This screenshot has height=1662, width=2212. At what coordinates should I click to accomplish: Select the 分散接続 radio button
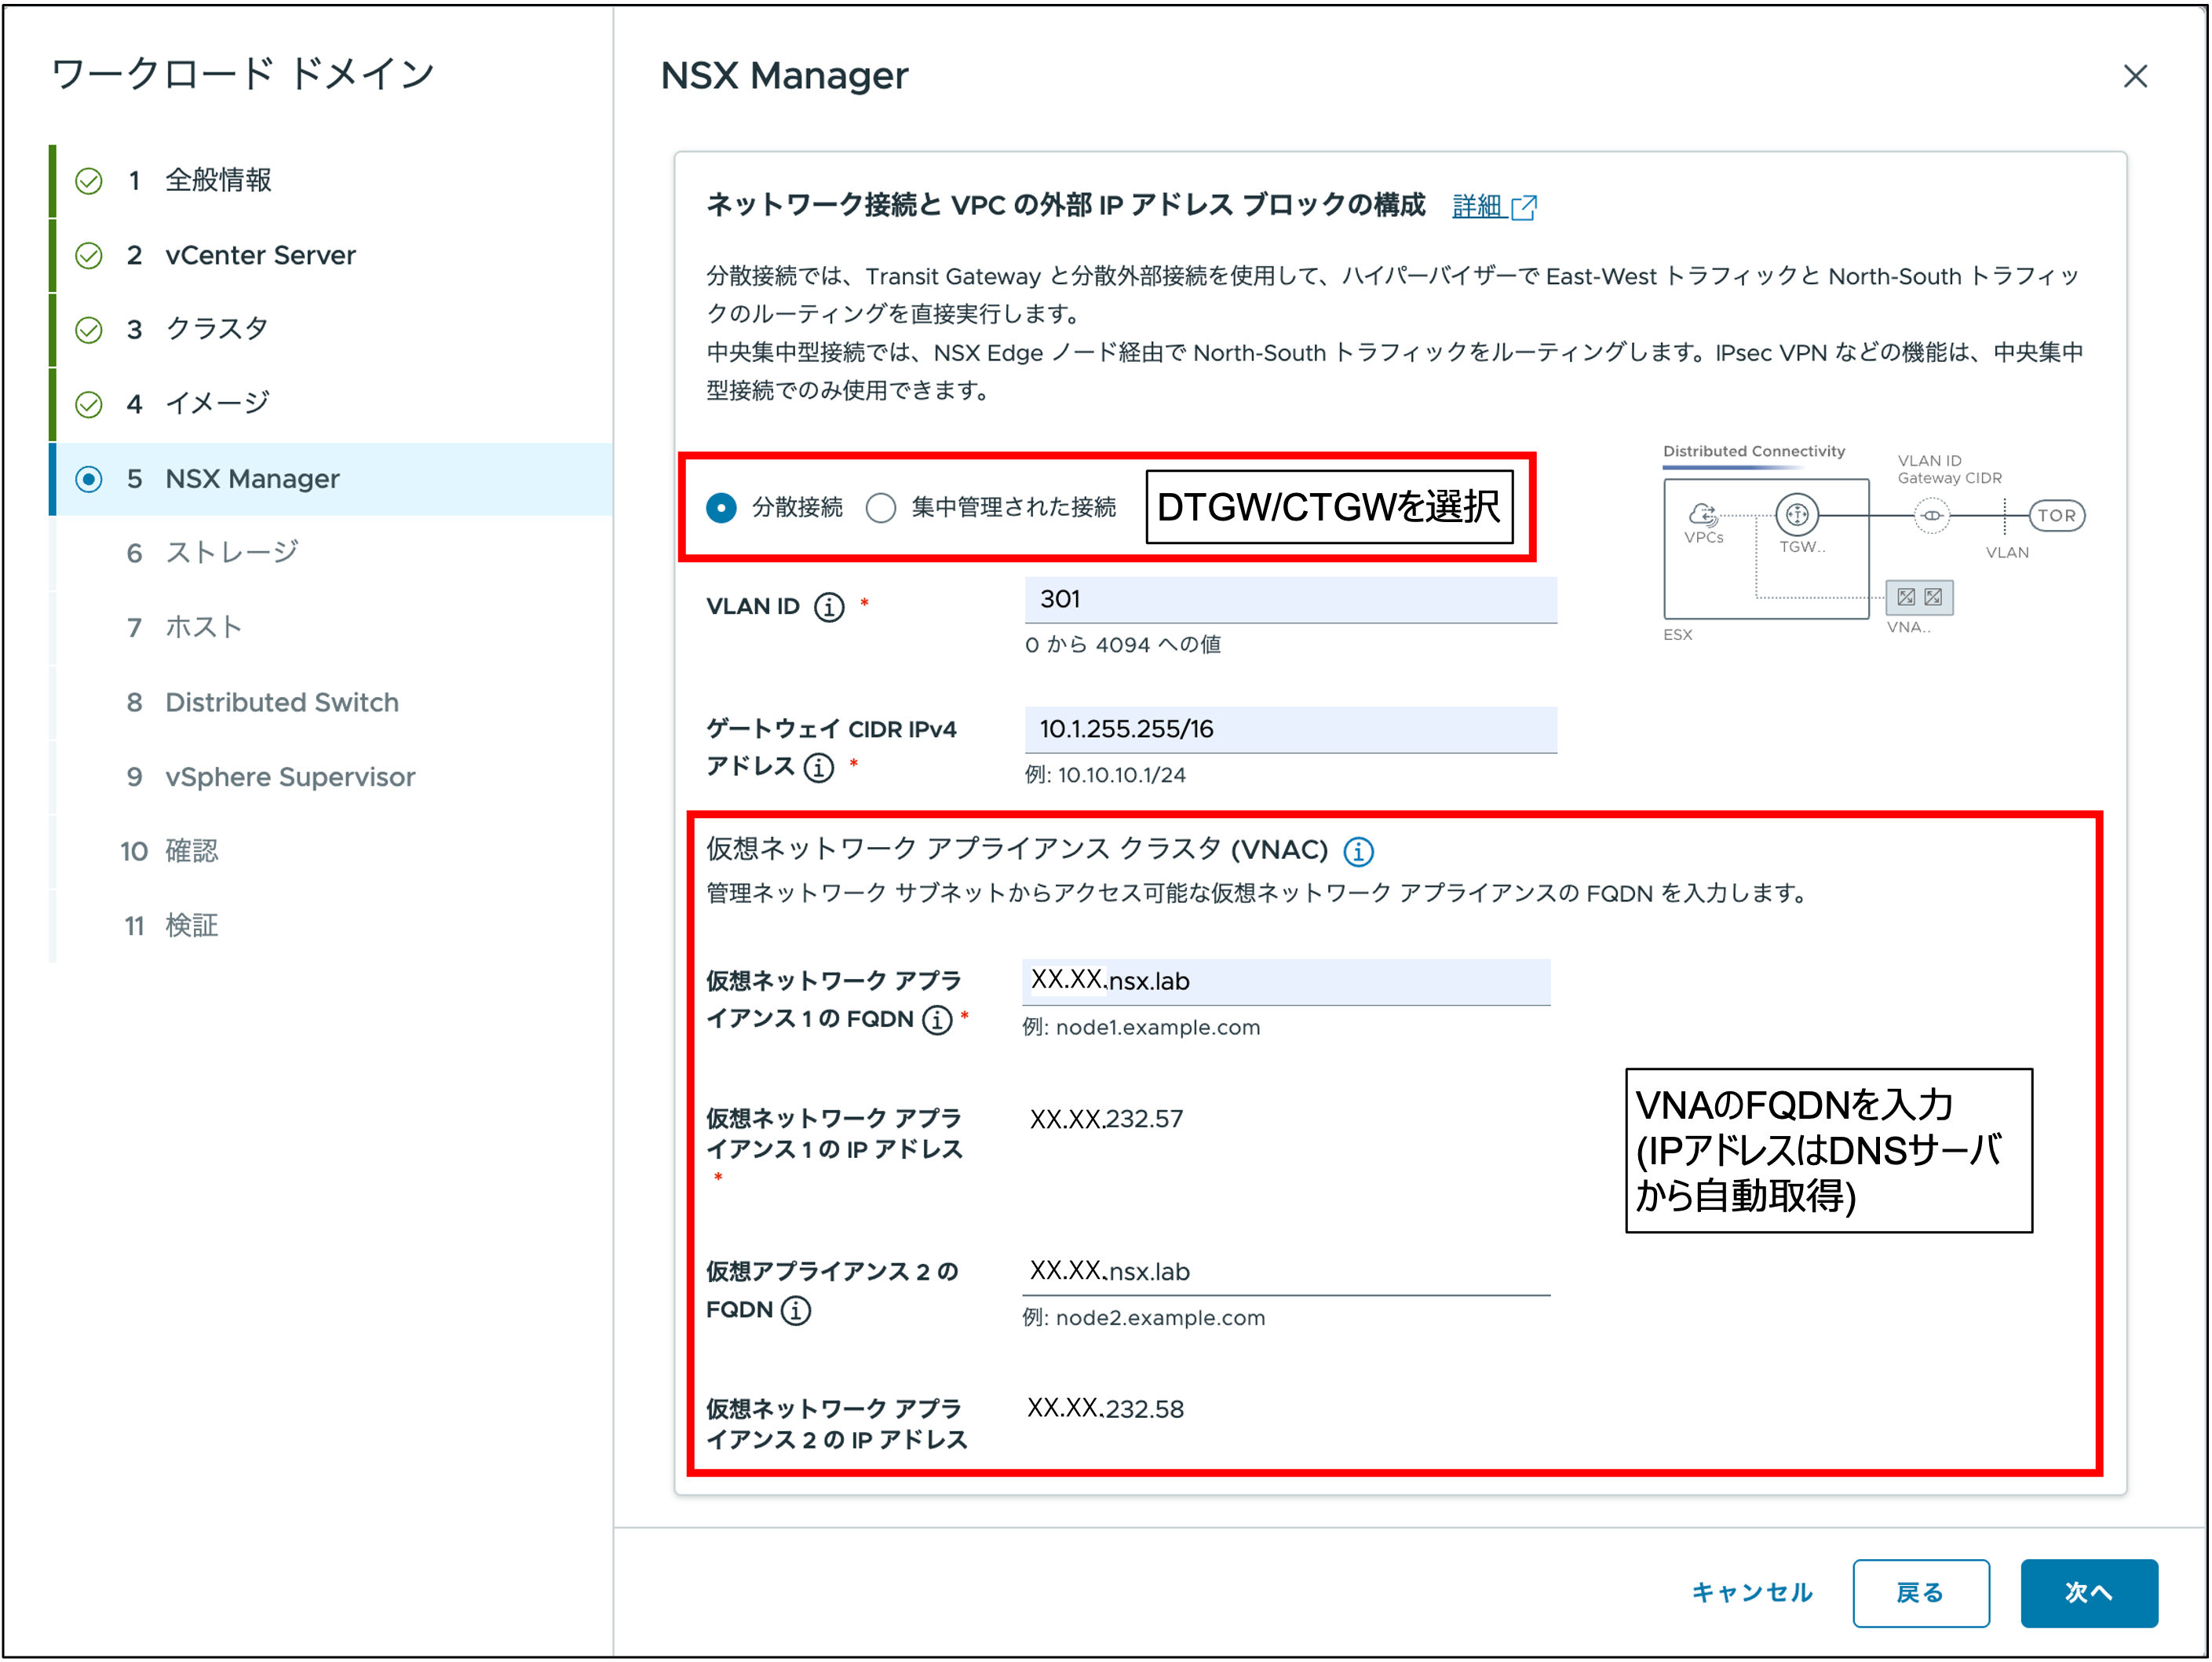tap(721, 508)
